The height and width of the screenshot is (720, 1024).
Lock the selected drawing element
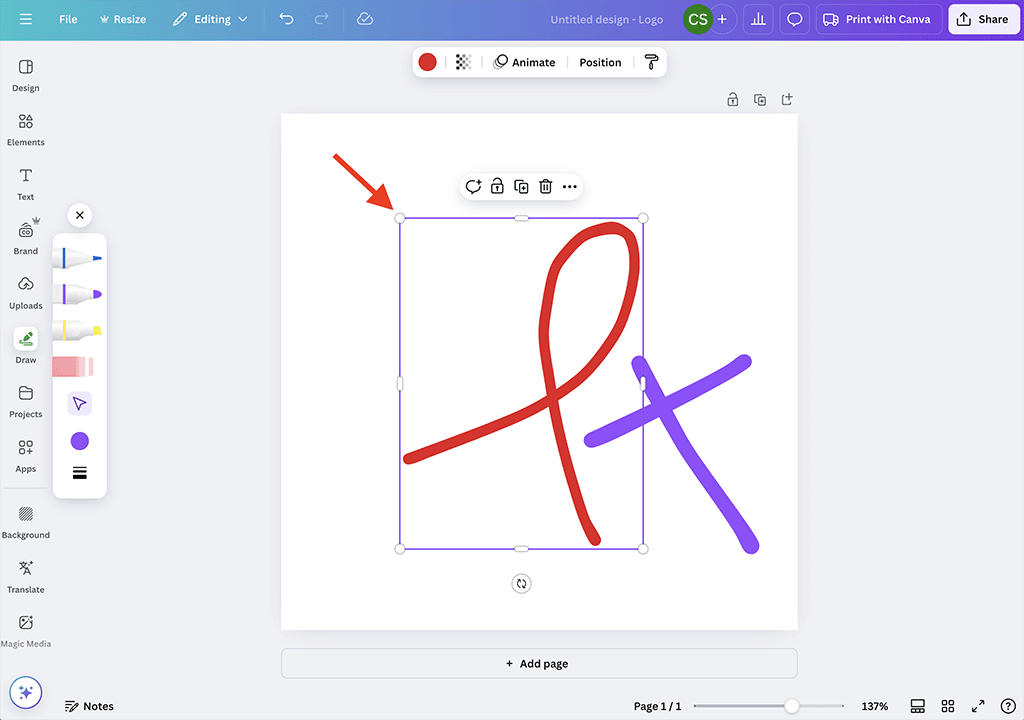(x=497, y=187)
